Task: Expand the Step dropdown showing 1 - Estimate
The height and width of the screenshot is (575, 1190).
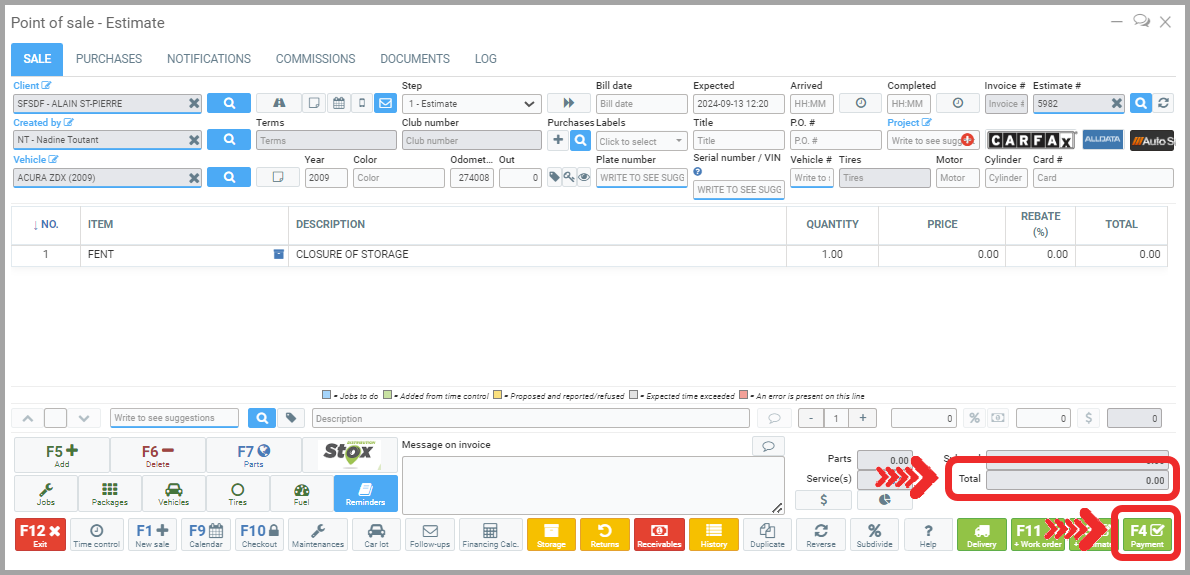Action: (x=471, y=104)
